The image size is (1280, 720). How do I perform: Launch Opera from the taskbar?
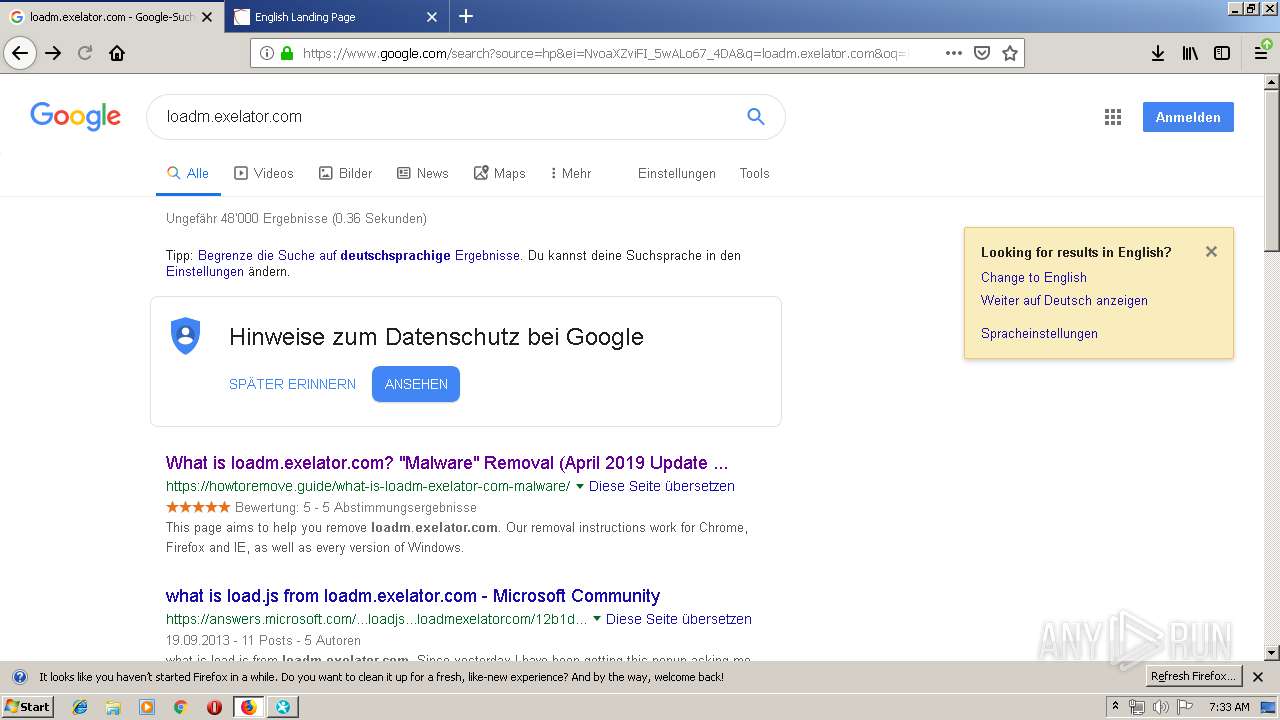(x=214, y=707)
